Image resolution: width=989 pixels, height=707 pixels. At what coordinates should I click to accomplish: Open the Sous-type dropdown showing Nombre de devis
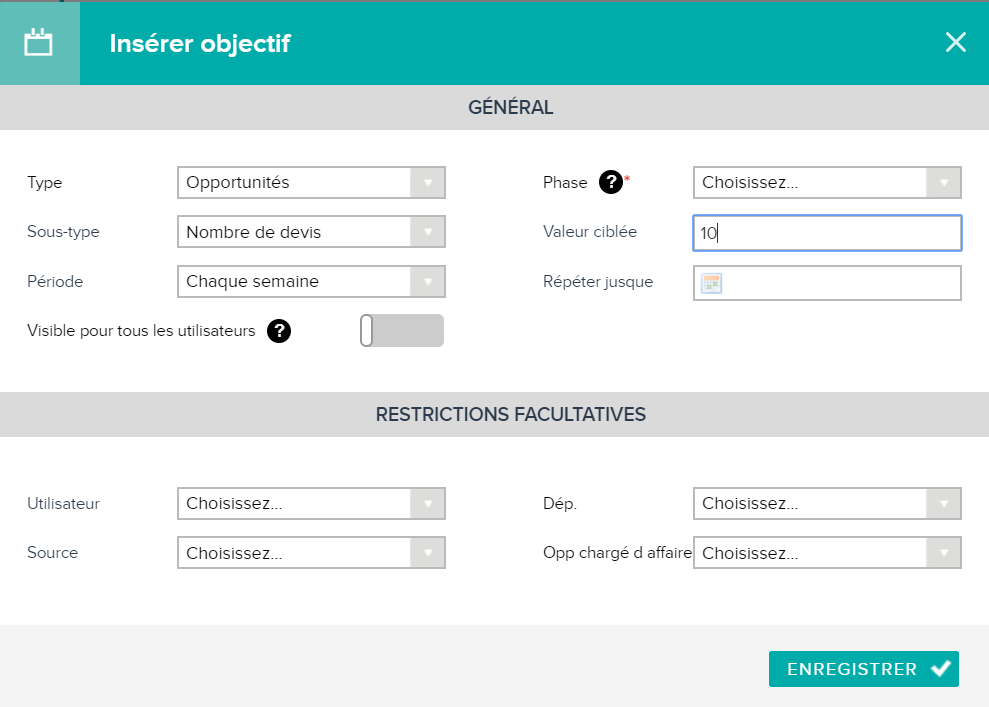(312, 231)
